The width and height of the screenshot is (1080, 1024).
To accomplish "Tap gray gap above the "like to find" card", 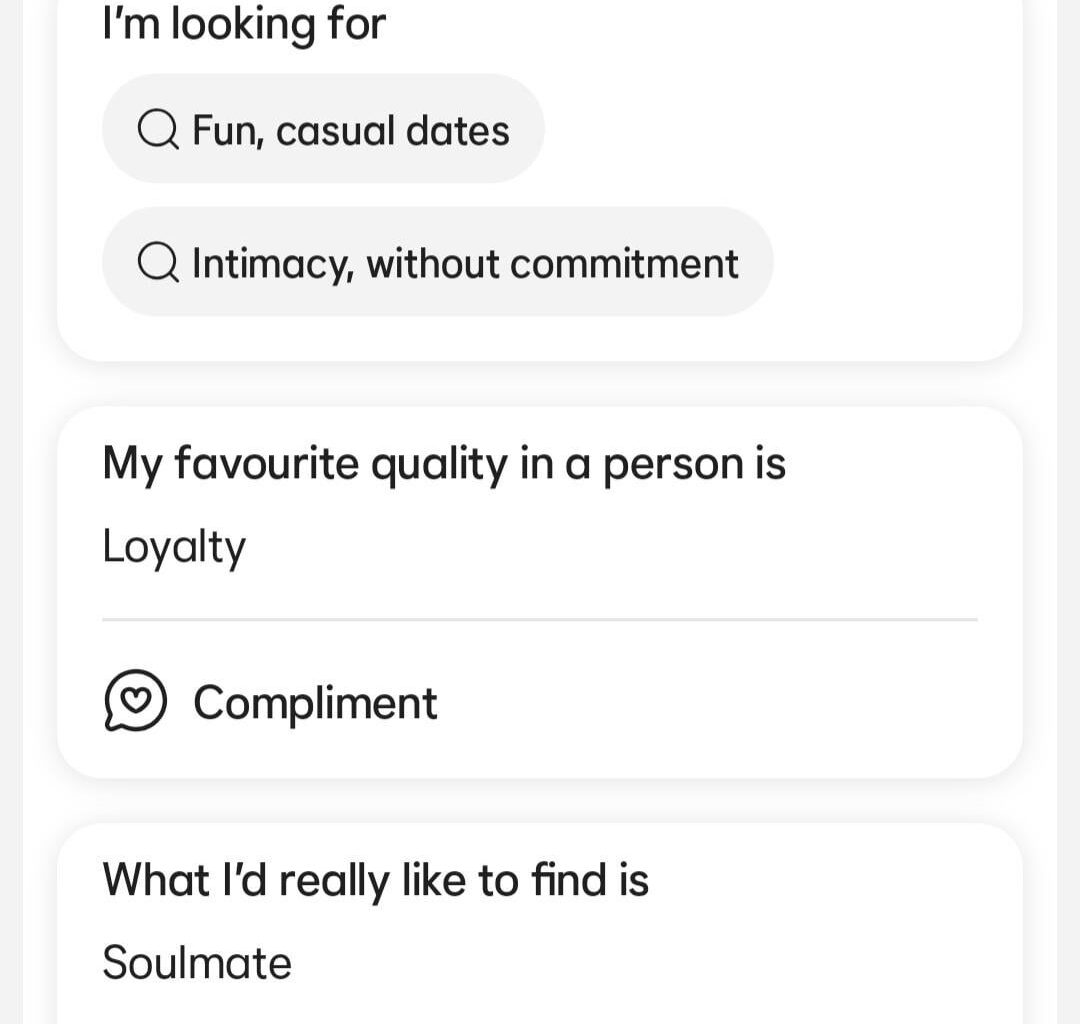I will (540, 800).
